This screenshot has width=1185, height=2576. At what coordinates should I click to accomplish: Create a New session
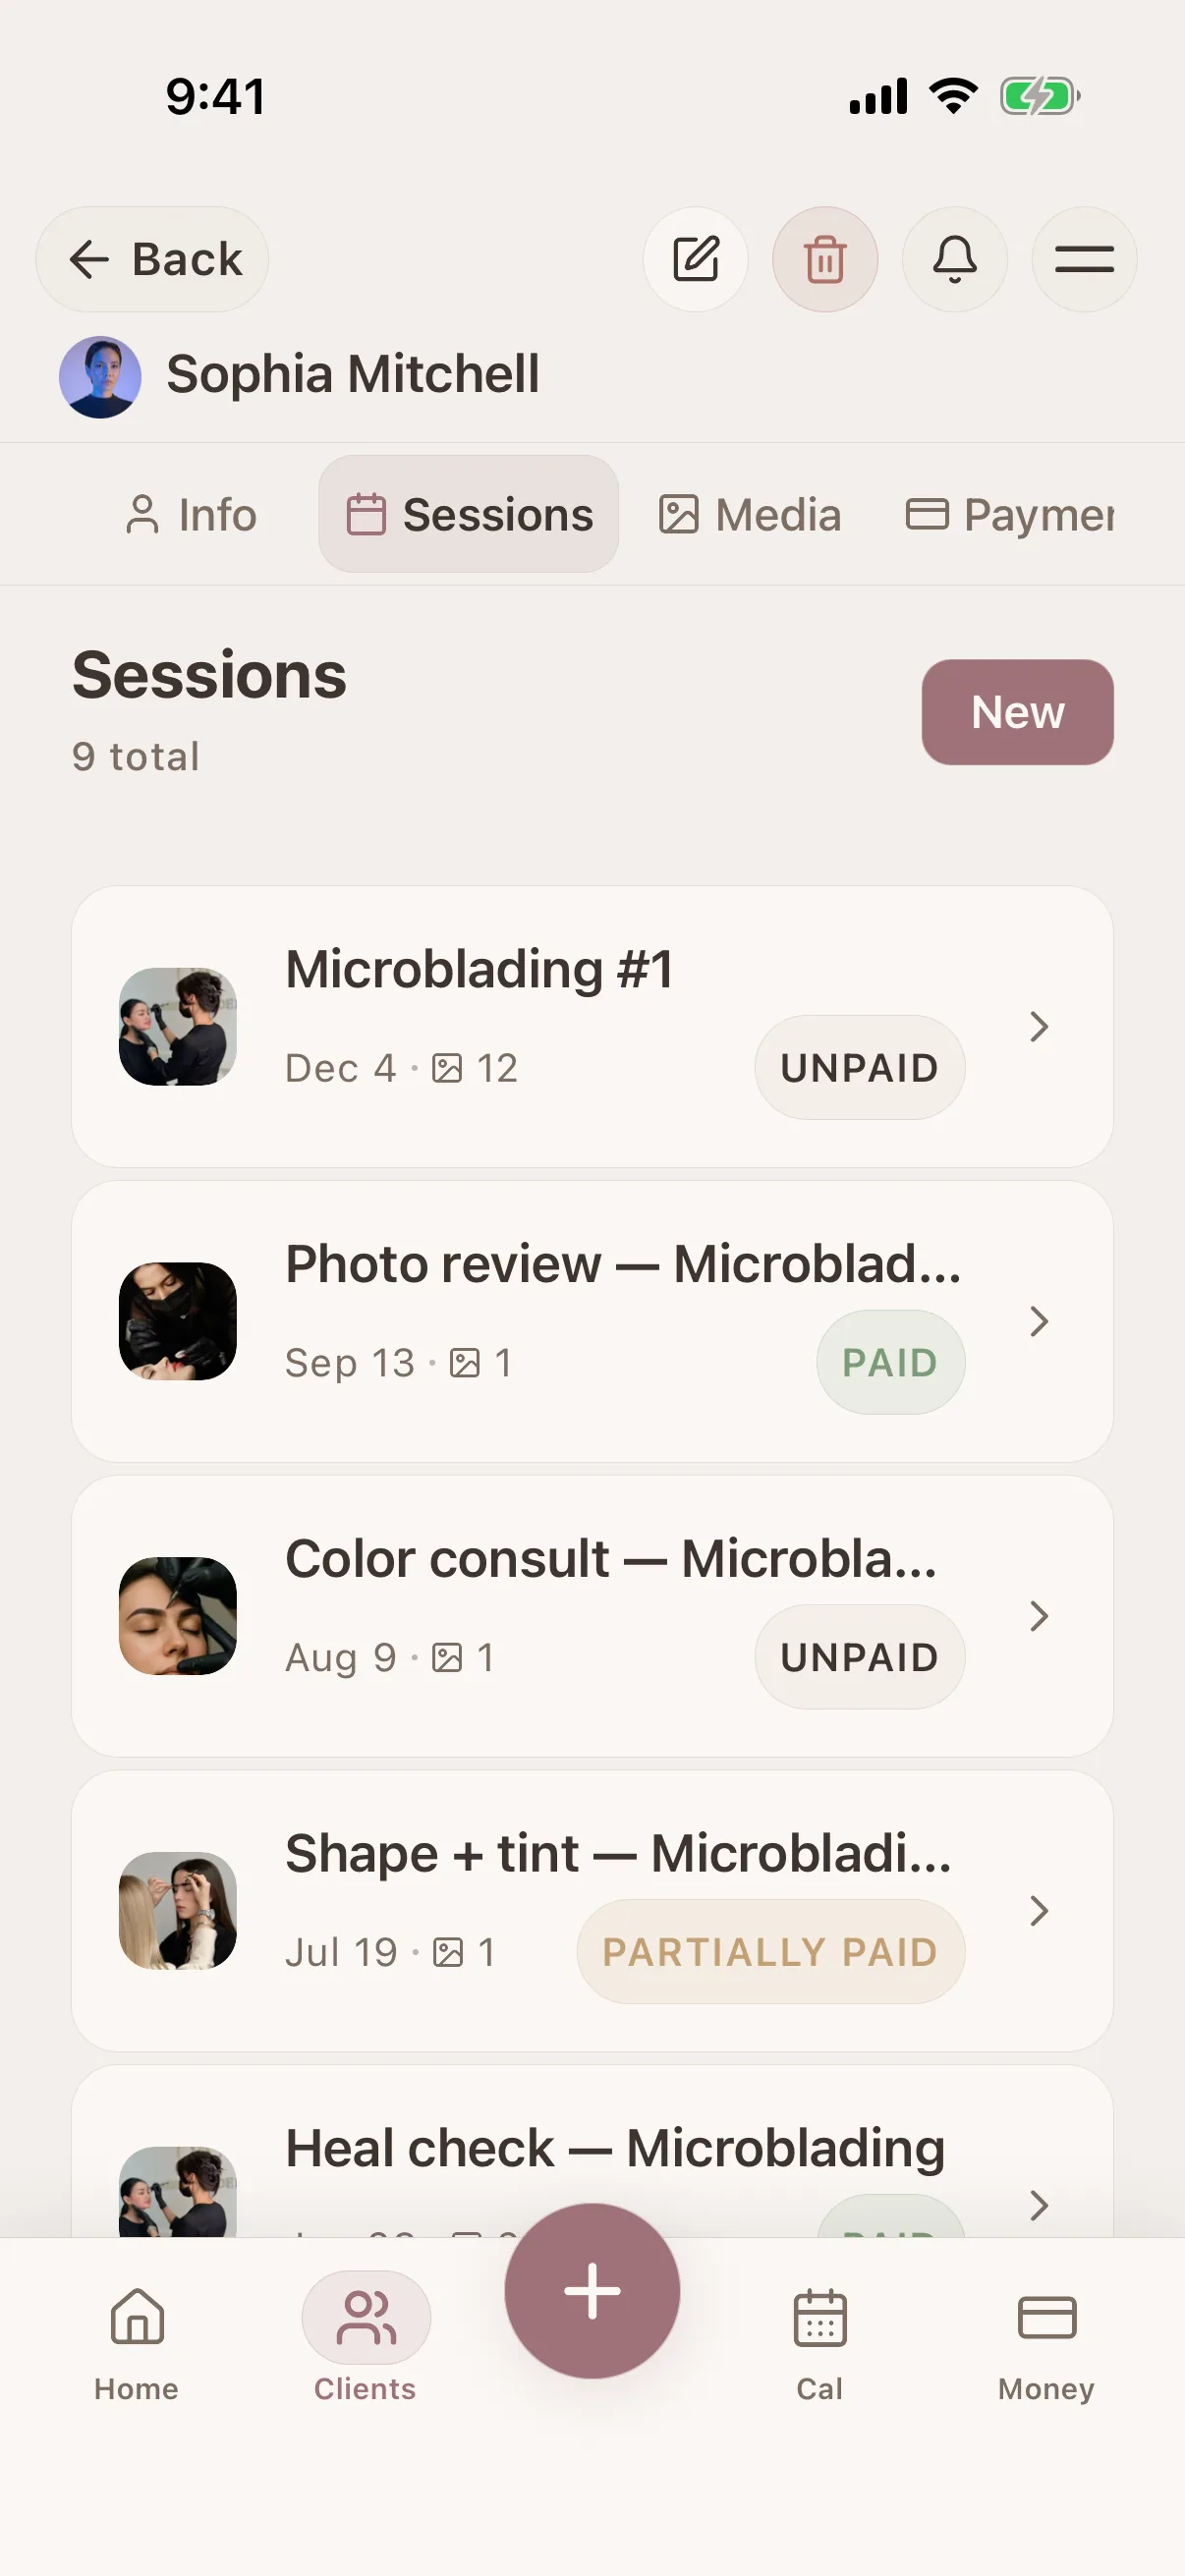tap(1017, 712)
